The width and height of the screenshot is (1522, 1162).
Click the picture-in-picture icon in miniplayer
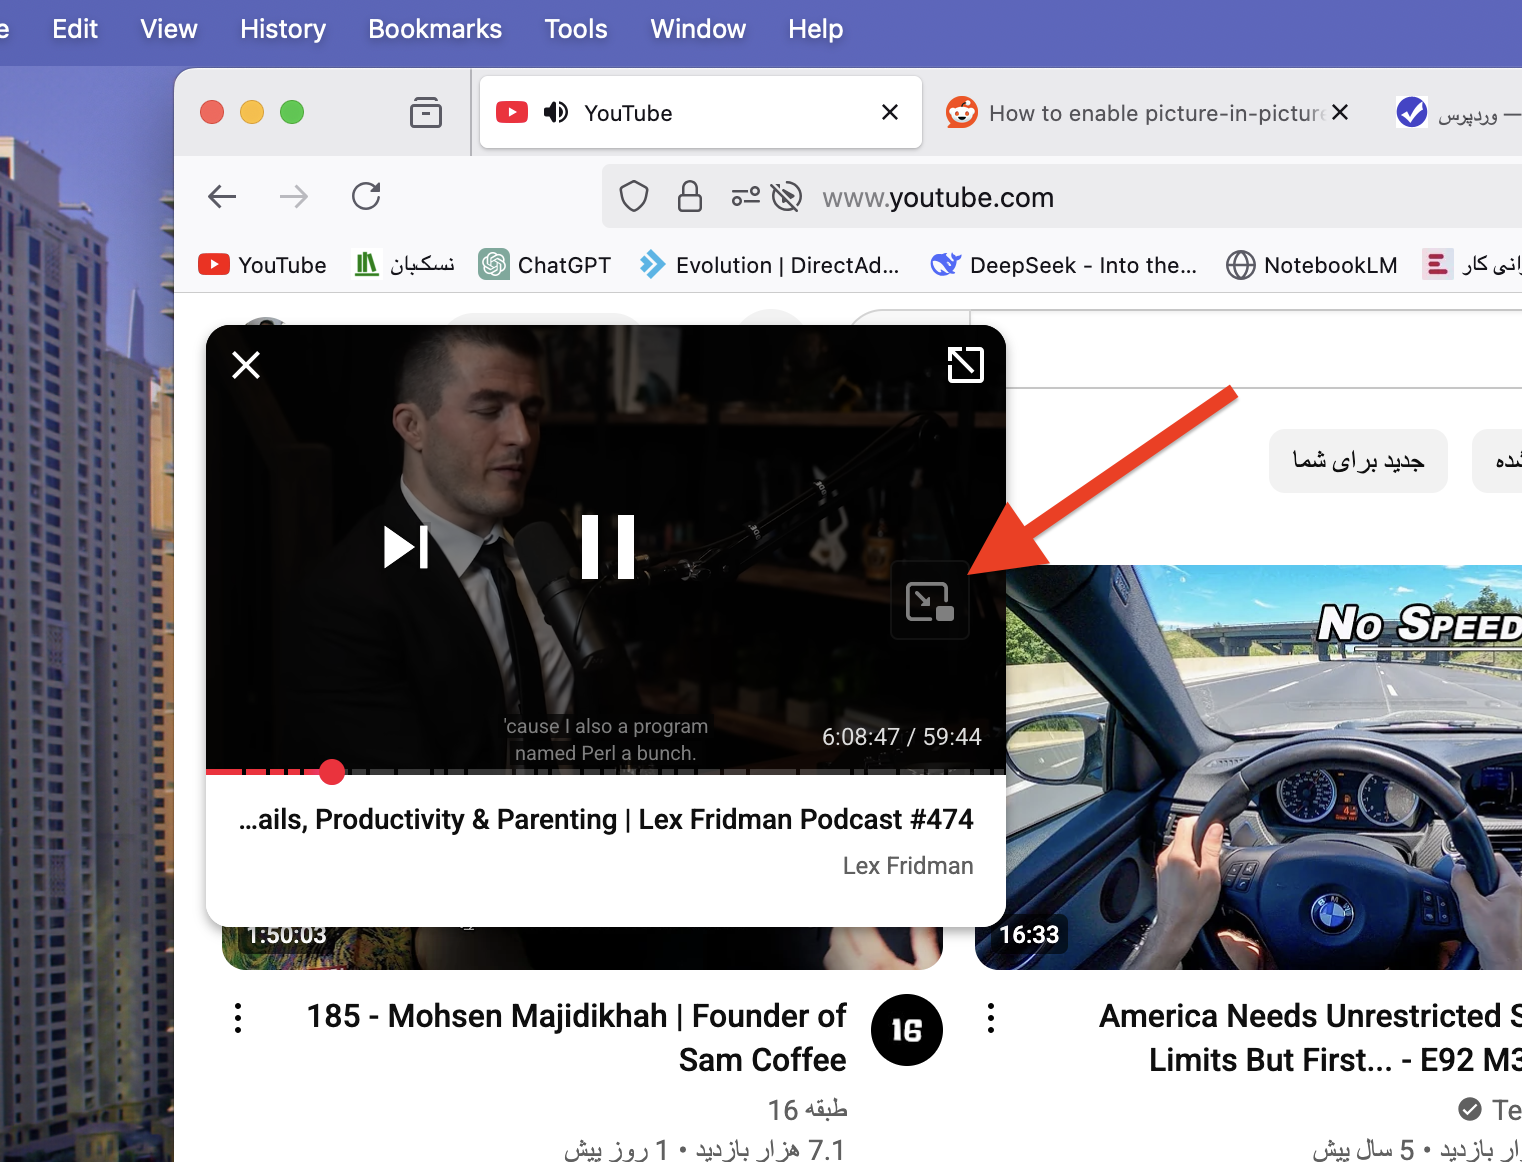930,601
